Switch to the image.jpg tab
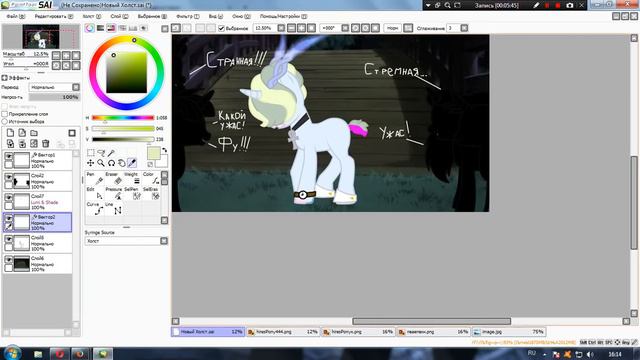Image resolution: width=640 pixels, height=360 pixels. (509, 332)
